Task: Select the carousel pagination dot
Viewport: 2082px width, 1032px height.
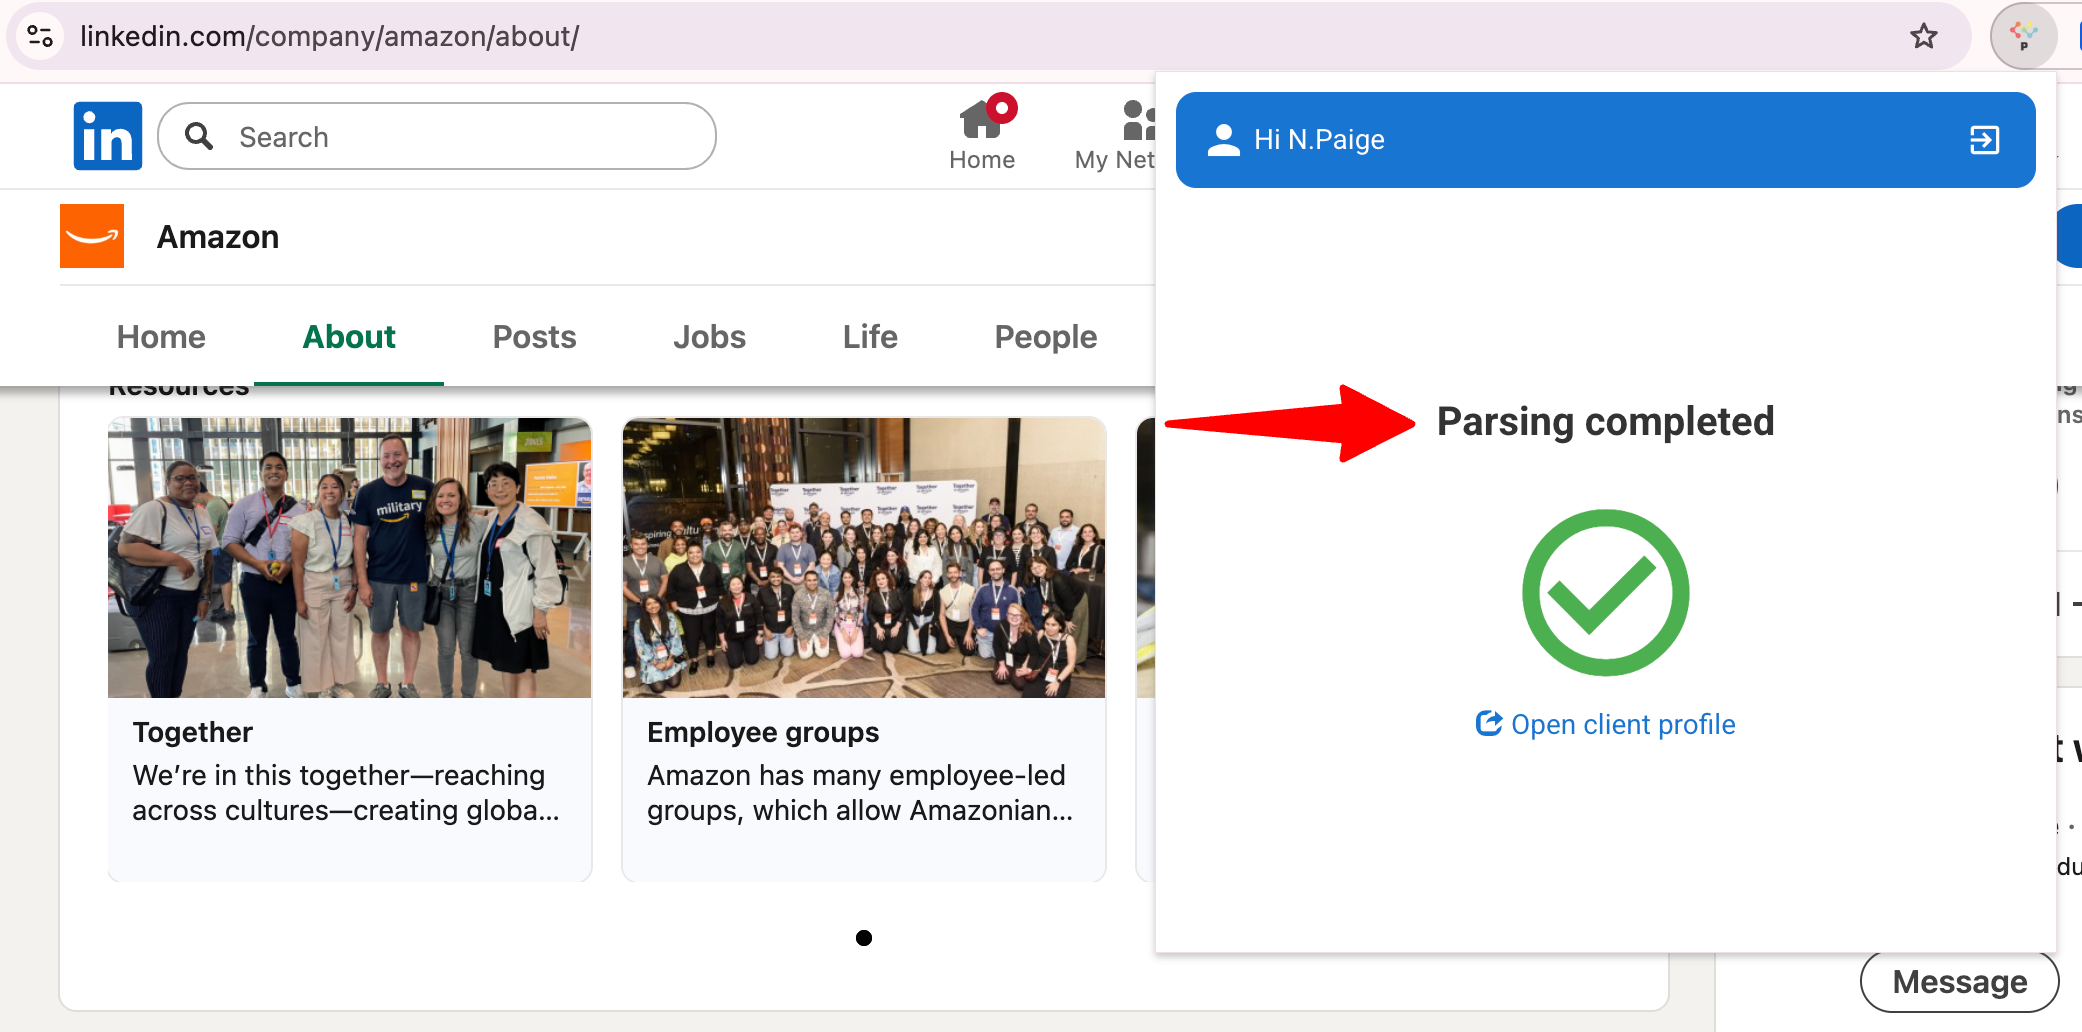Action: pyautogui.click(x=864, y=938)
